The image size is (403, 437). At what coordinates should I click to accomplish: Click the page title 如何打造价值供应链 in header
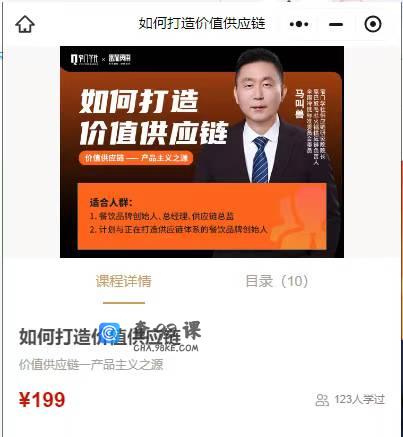point(202,24)
